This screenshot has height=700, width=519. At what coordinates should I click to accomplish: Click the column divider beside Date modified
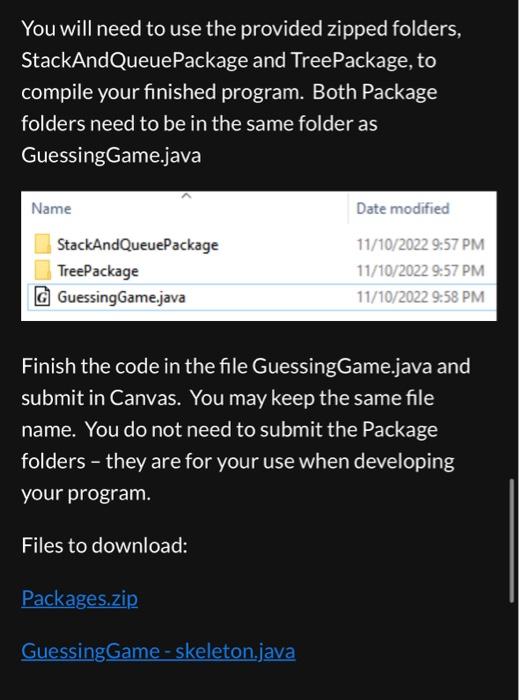point(348,208)
